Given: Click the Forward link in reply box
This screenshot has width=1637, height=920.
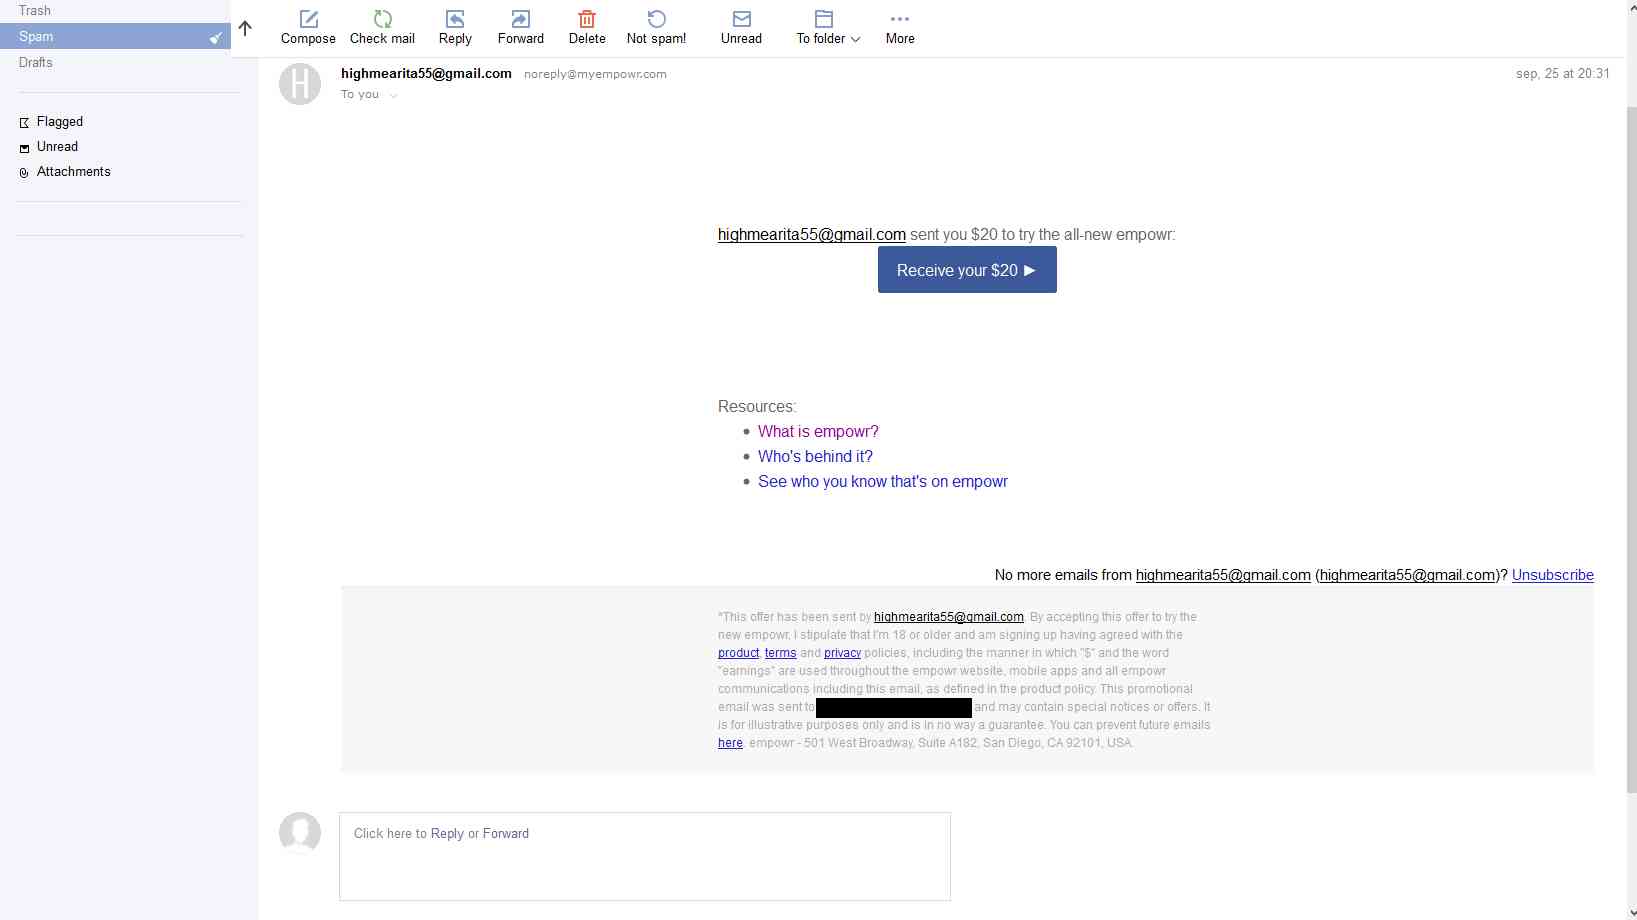Looking at the screenshot, I should pos(506,833).
